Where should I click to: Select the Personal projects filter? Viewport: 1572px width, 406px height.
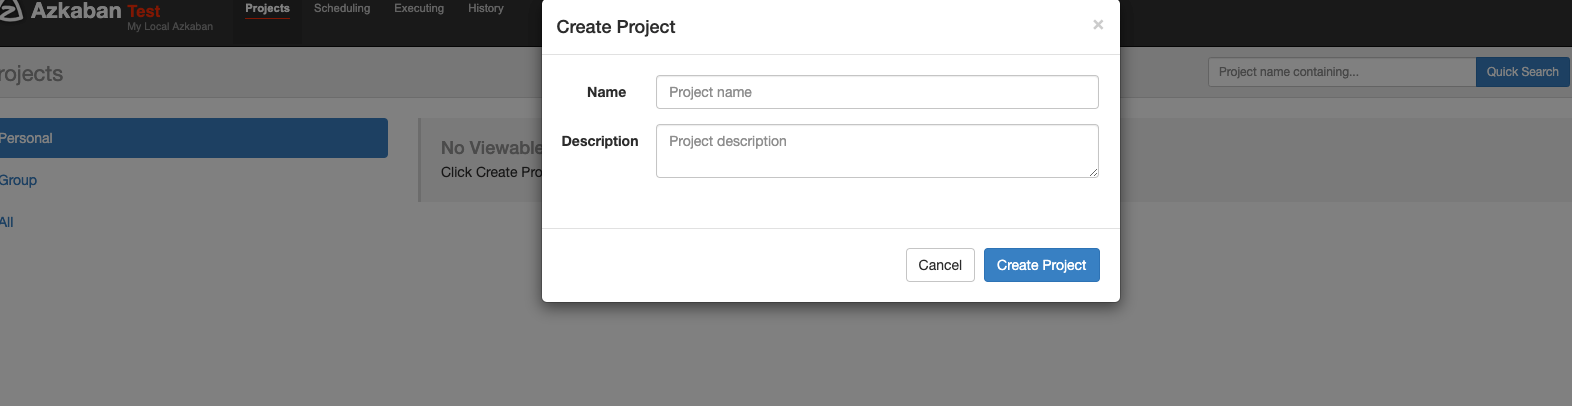190,138
